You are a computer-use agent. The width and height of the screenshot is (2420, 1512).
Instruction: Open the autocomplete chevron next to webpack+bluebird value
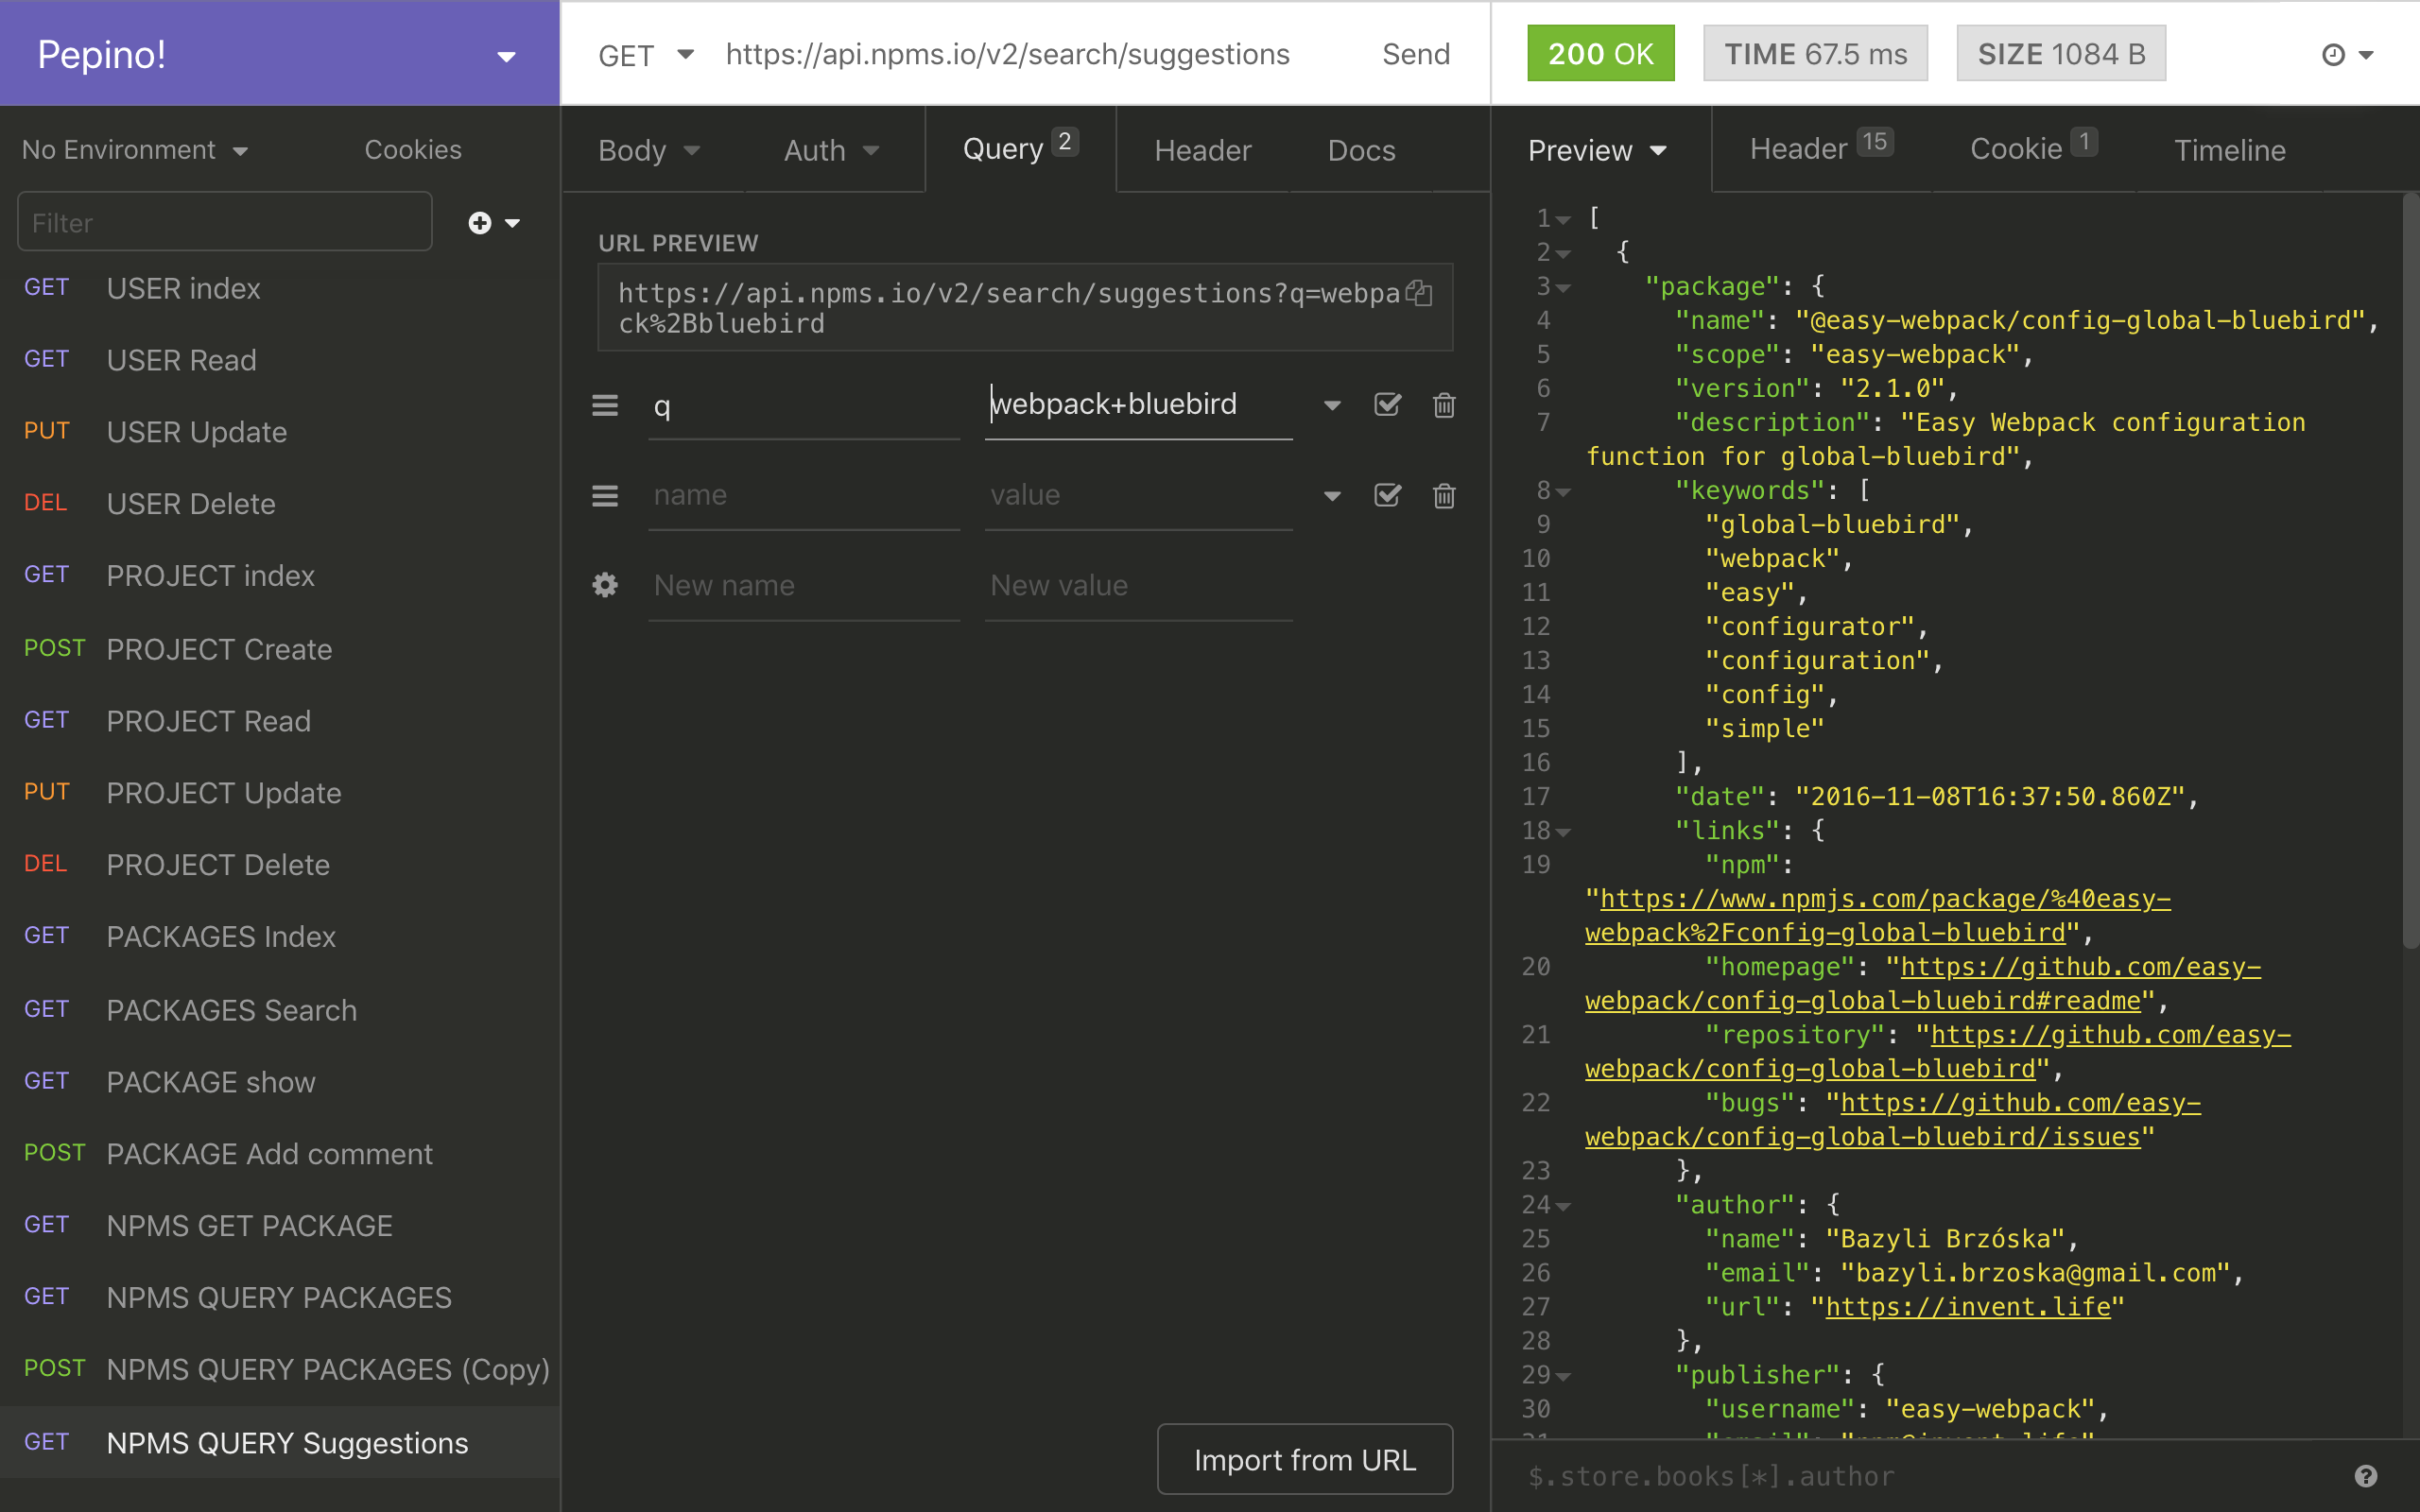tap(1331, 405)
